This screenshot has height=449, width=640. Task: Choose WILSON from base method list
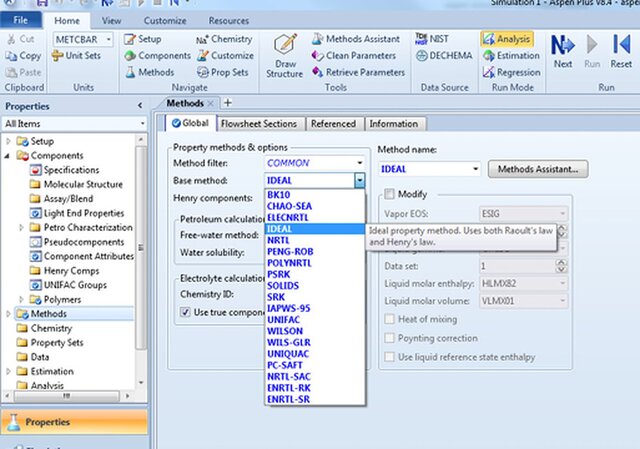point(315,331)
